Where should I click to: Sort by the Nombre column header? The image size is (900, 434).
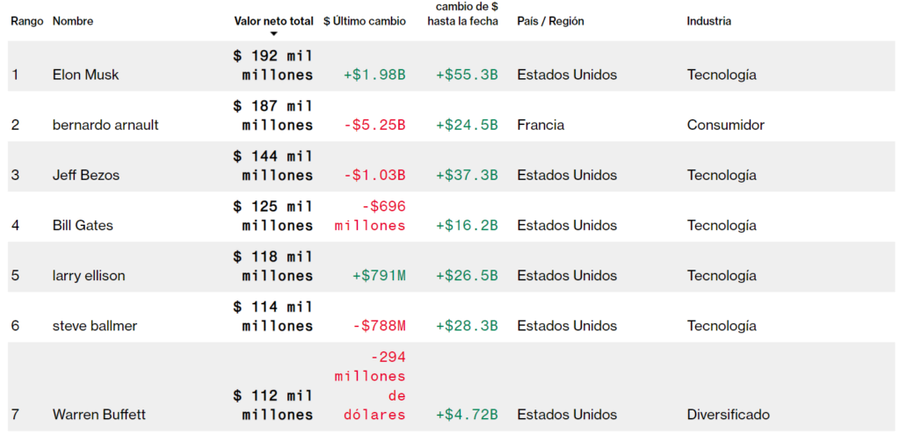(73, 21)
